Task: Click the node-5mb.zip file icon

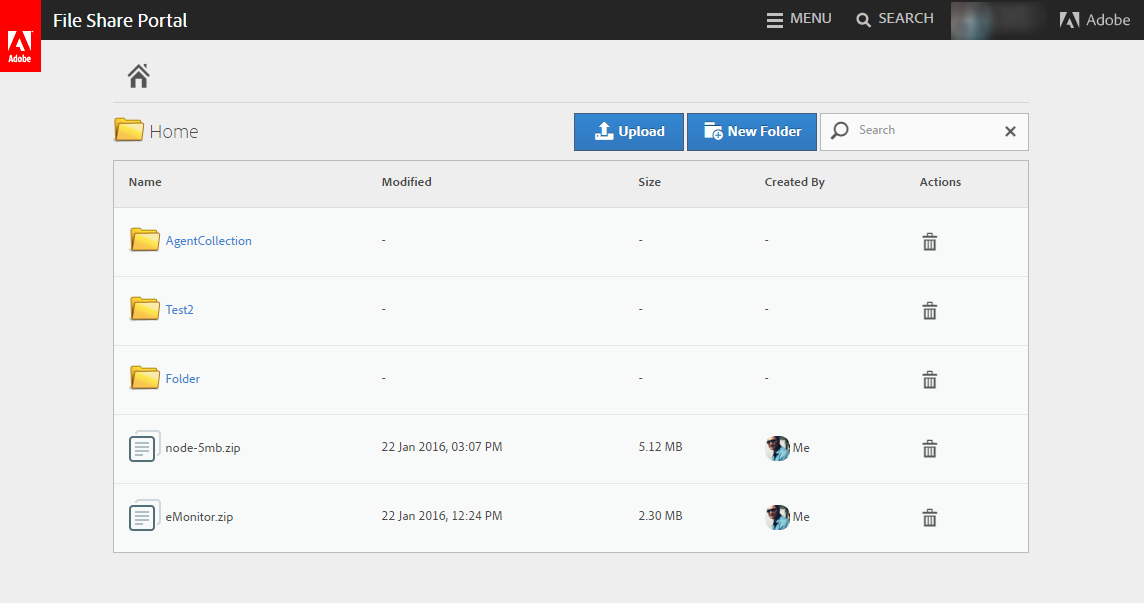Action: click(144, 447)
